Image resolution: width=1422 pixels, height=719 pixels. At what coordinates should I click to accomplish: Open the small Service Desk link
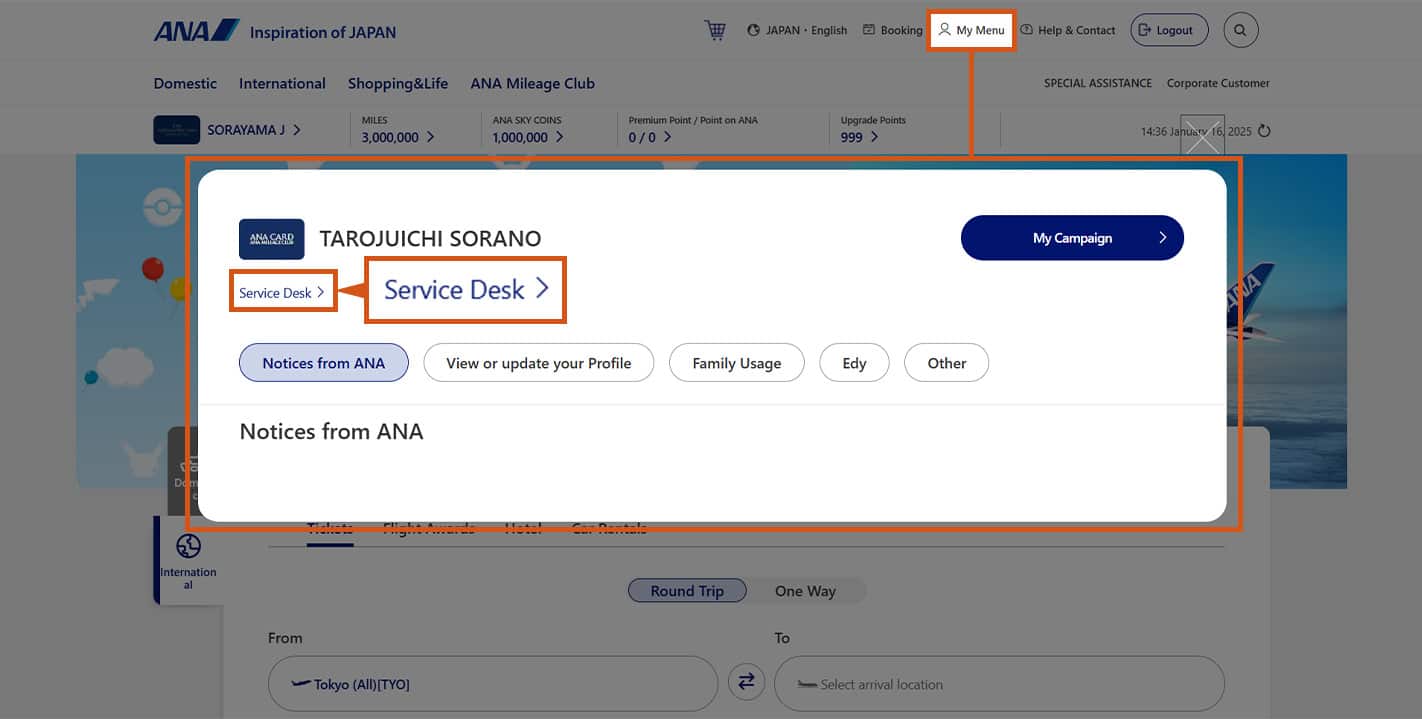282,293
